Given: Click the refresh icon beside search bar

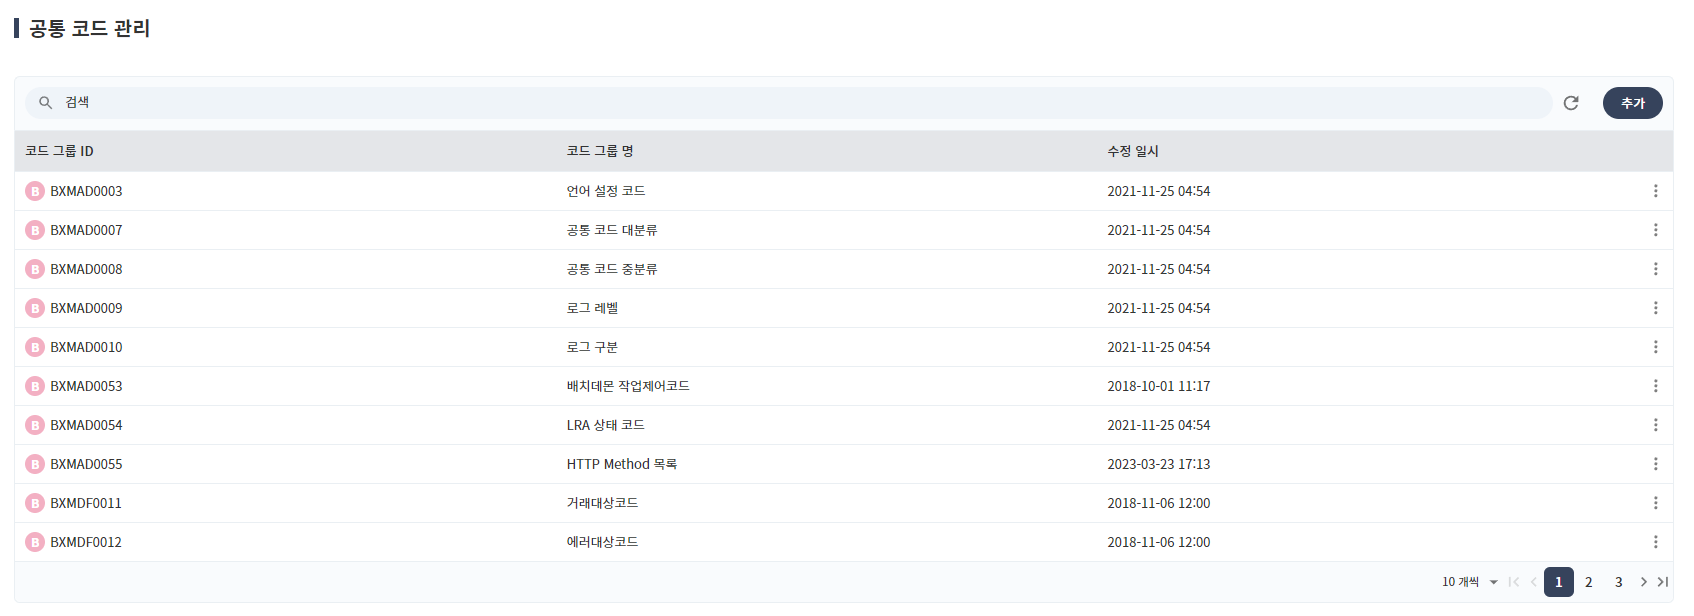Looking at the screenshot, I should [x=1571, y=103].
